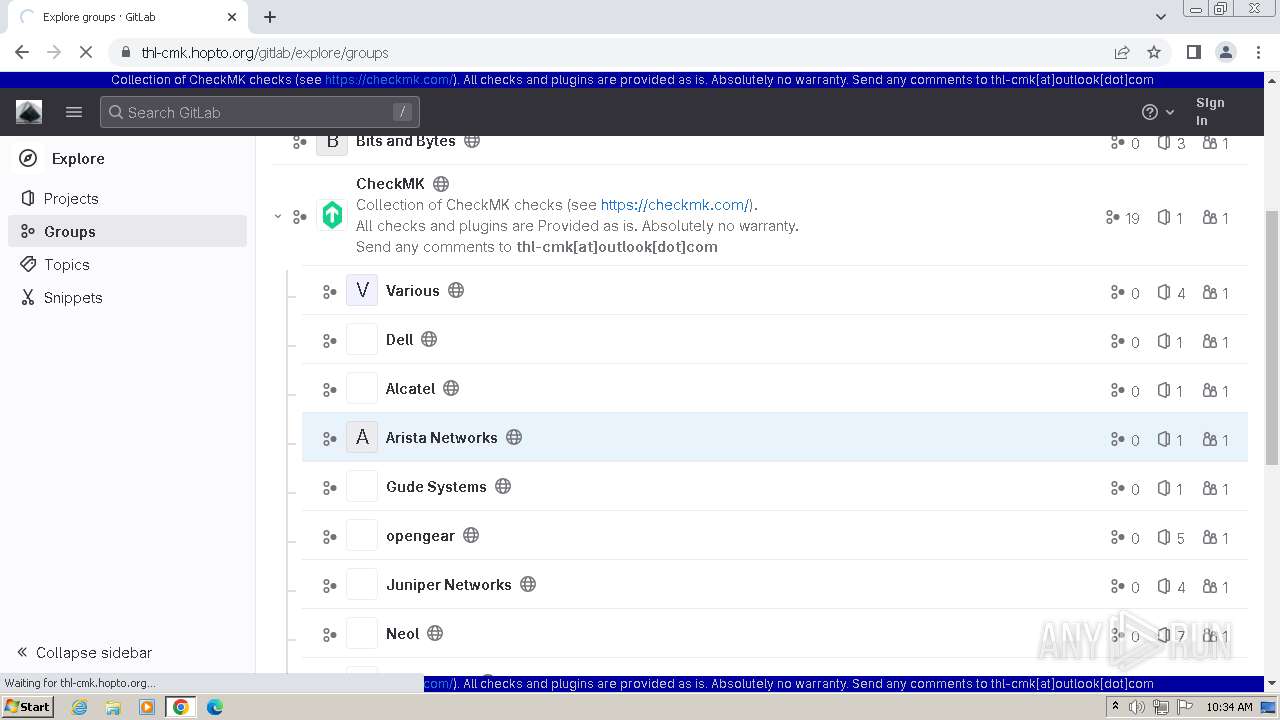Click the Sign In link
Viewport: 1280px width, 720px height.
pyautogui.click(x=1210, y=111)
